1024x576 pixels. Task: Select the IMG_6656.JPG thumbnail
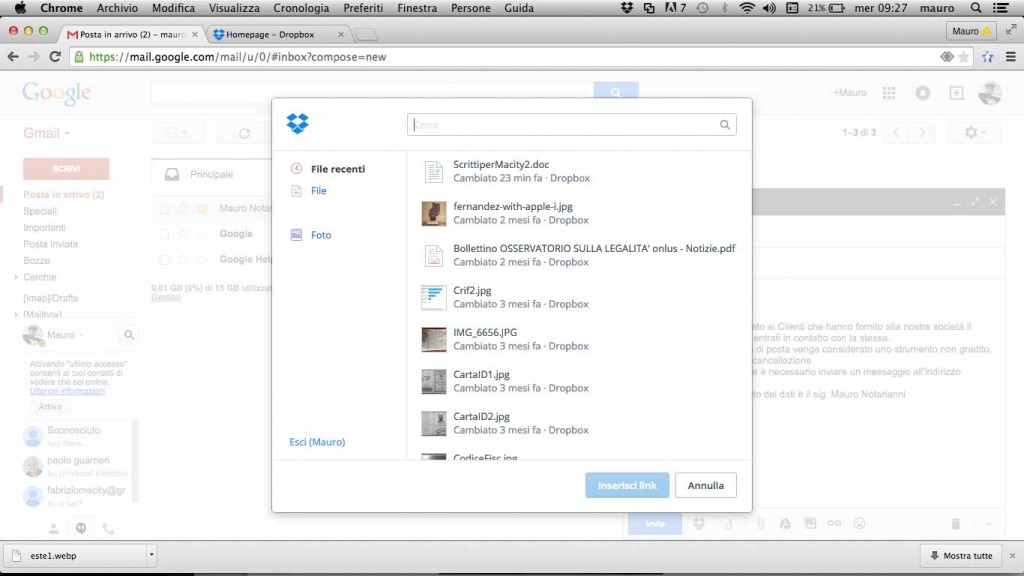pos(434,339)
